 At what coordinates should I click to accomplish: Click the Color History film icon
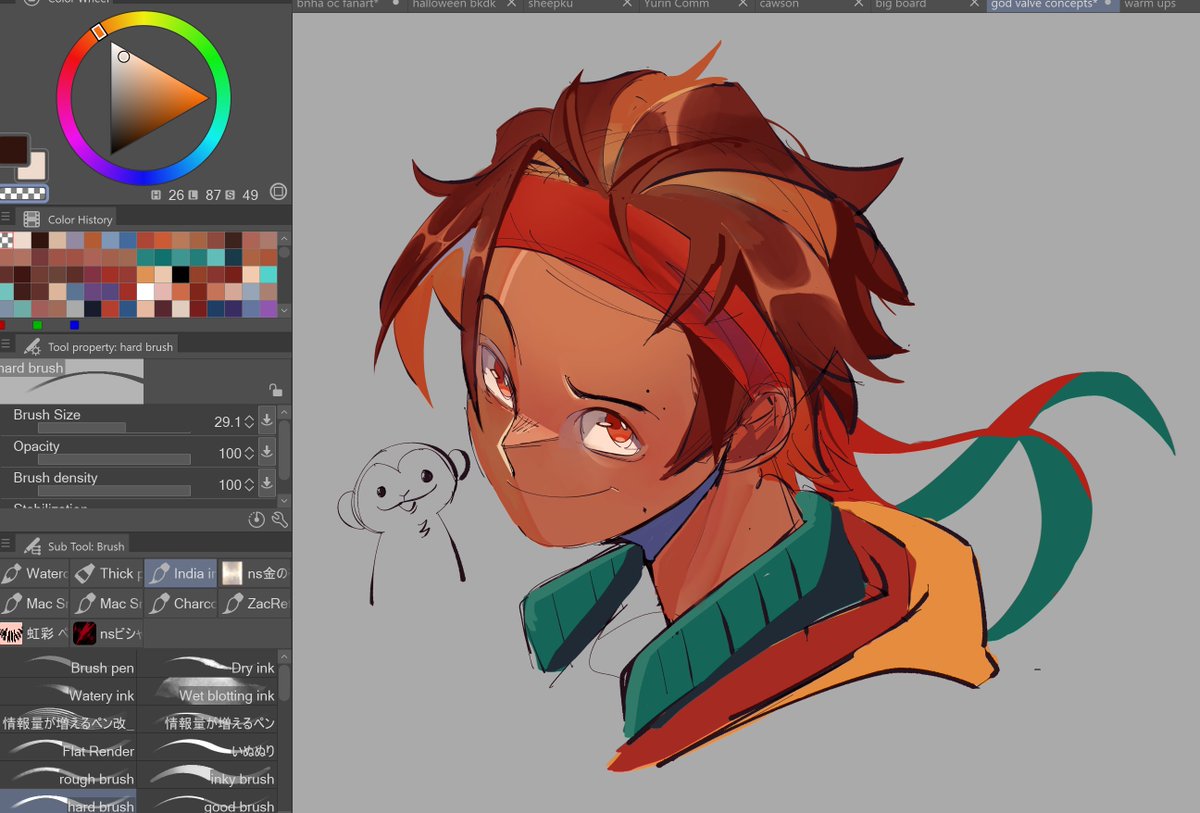[x=31, y=219]
